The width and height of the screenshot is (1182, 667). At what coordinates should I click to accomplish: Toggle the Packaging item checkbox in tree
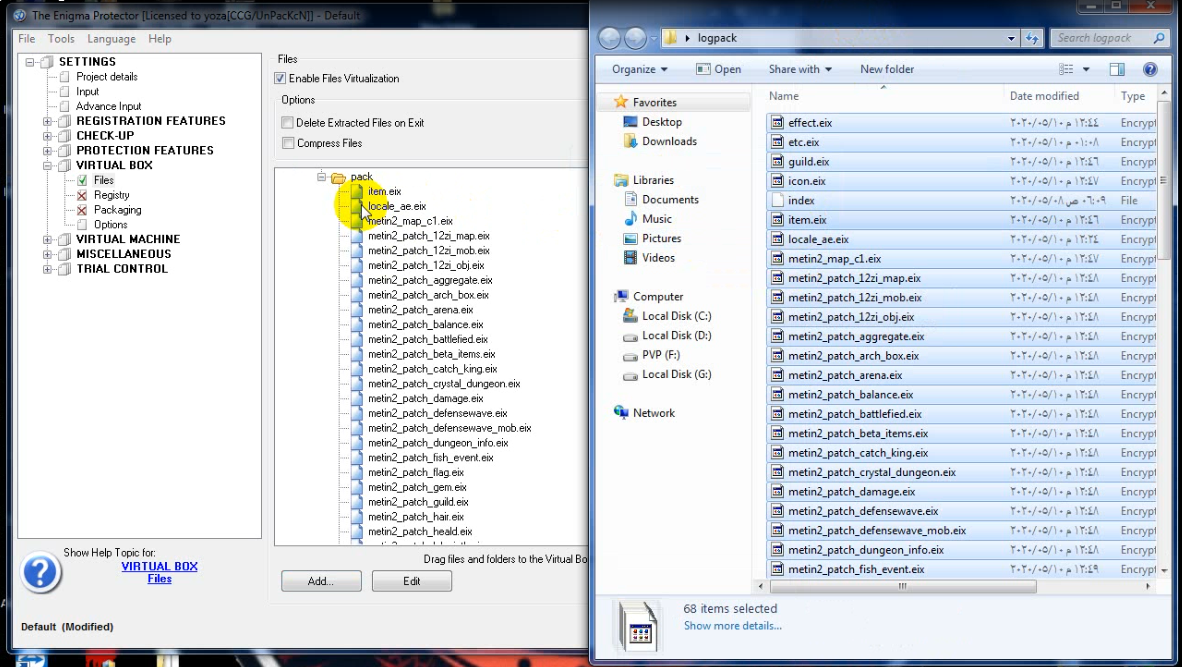(x=82, y=210)
